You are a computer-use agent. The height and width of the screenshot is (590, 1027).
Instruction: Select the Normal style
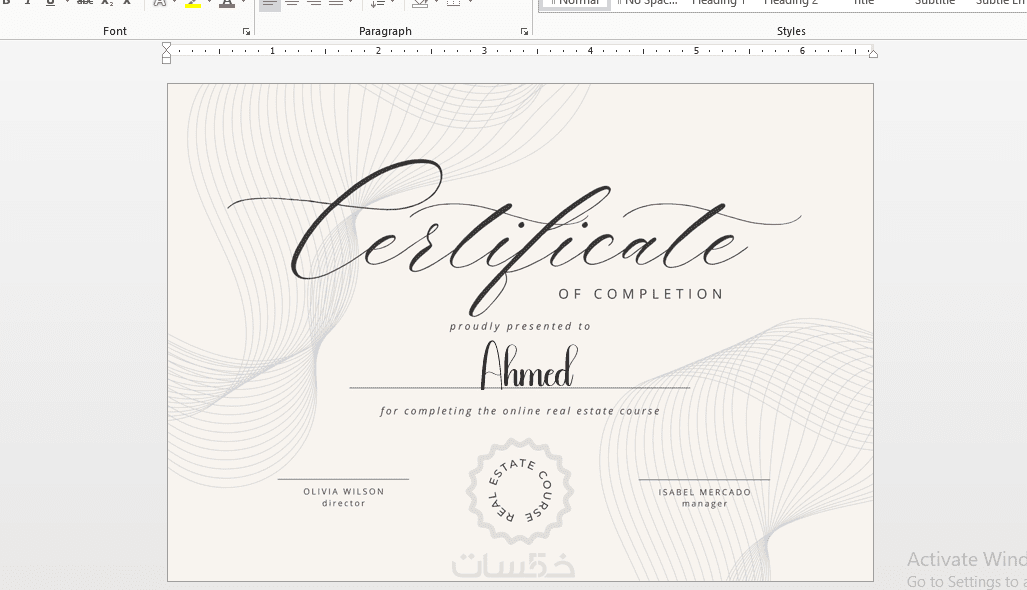coord(575,4)
